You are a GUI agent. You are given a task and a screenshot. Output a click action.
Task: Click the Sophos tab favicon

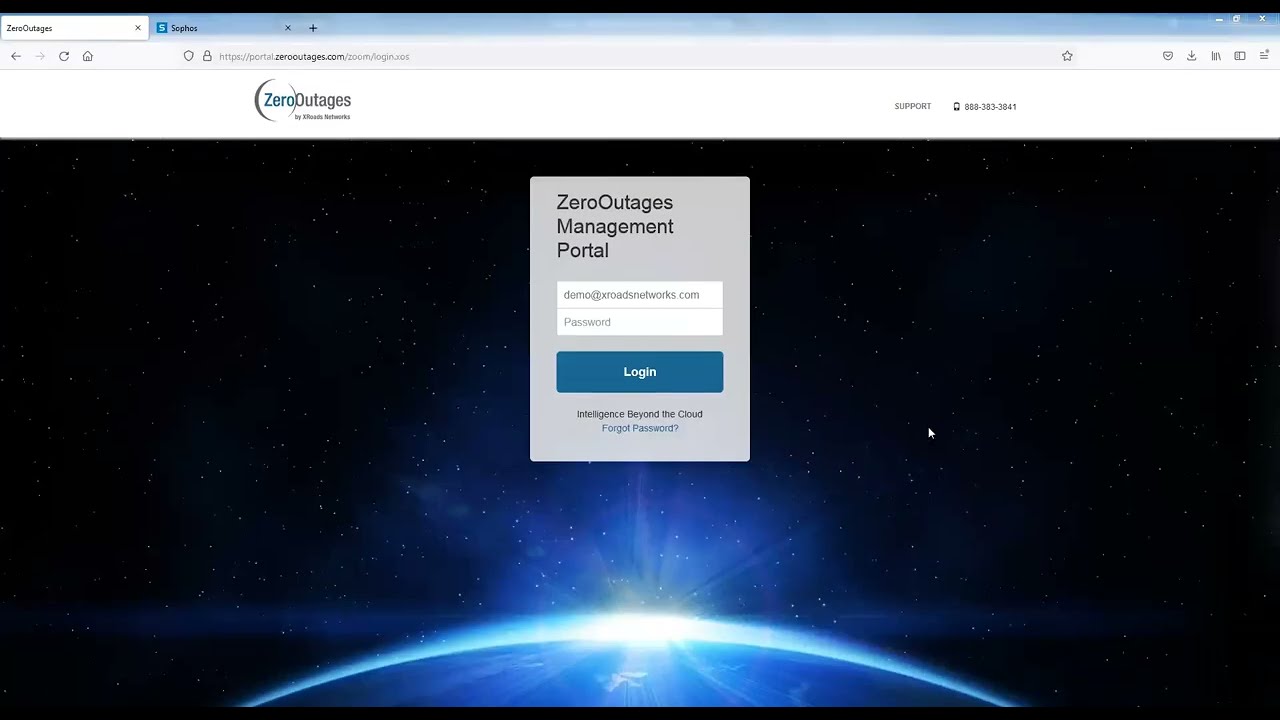click(x=162, y=28)
